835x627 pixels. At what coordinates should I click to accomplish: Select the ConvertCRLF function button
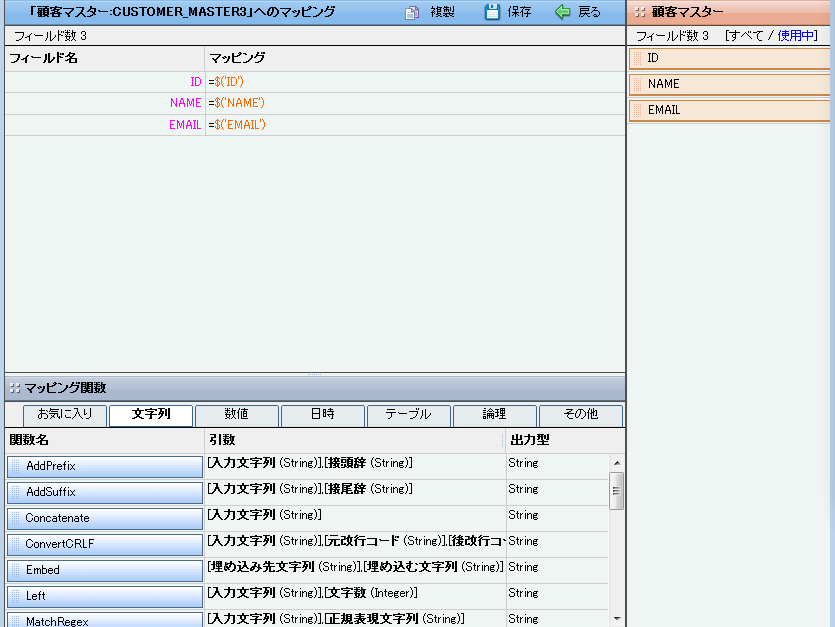[x=105, y=544]
